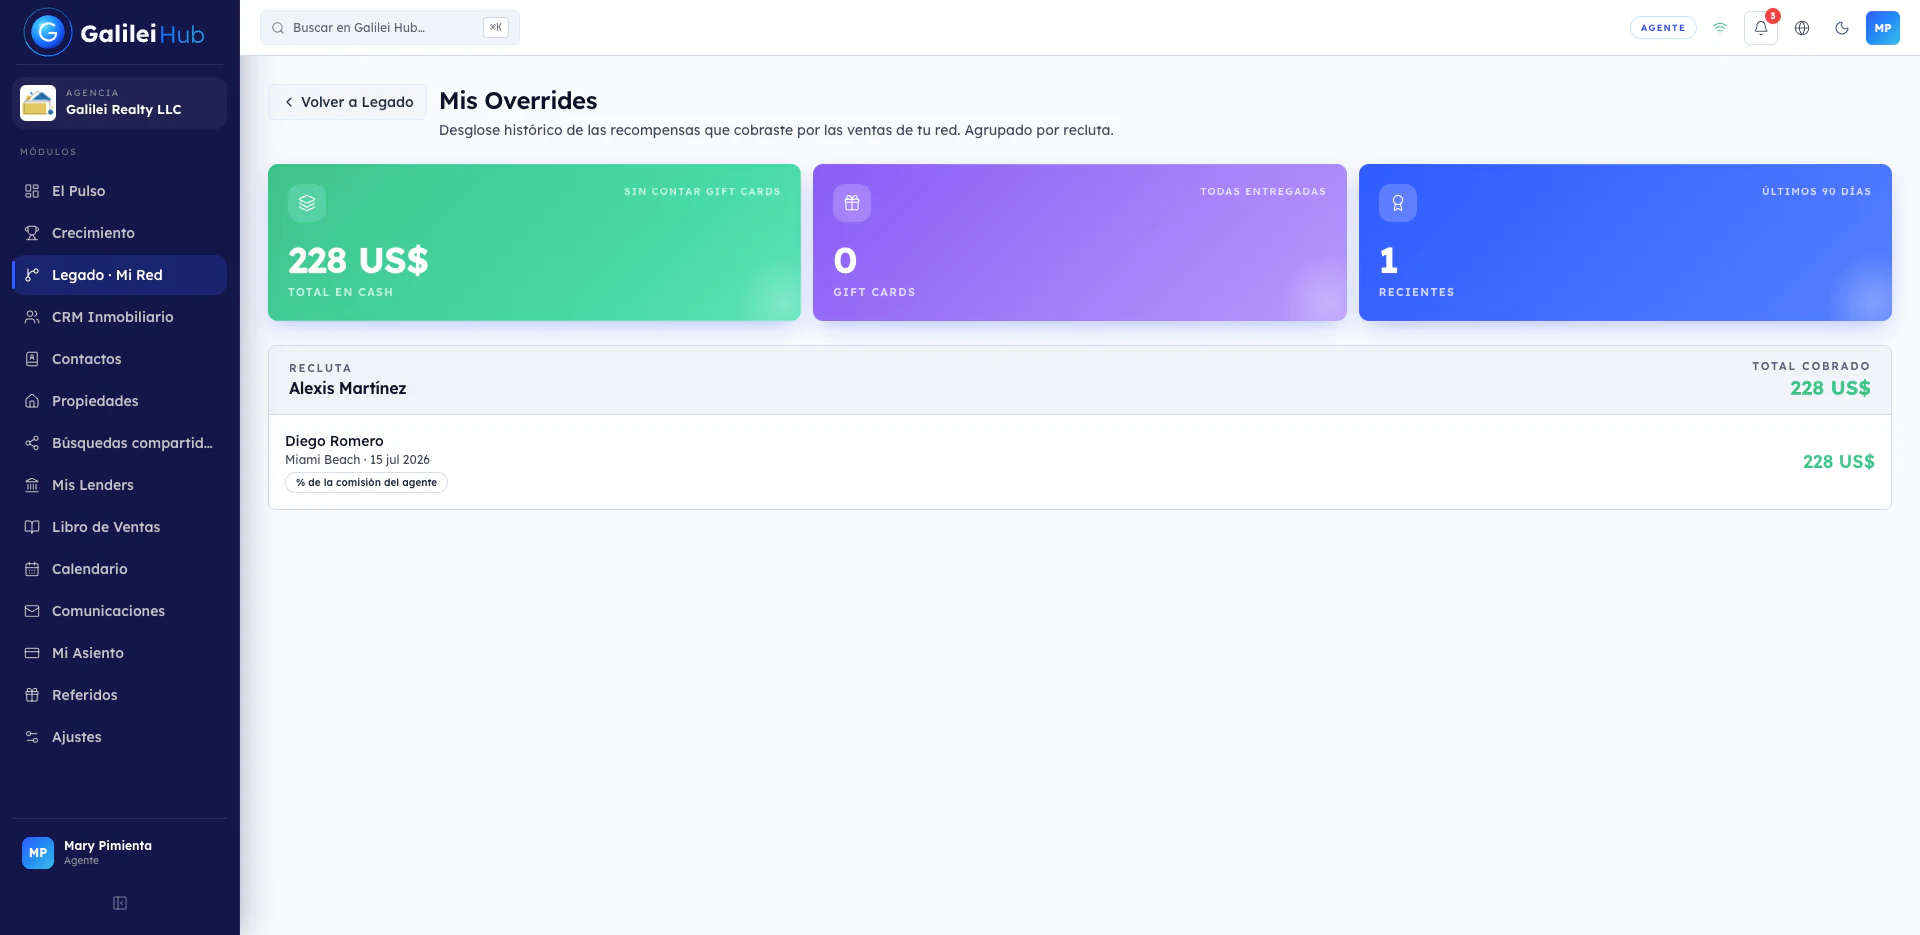
Task: Click the Crecimiento trophy icon
Action: tap(32, 233)
